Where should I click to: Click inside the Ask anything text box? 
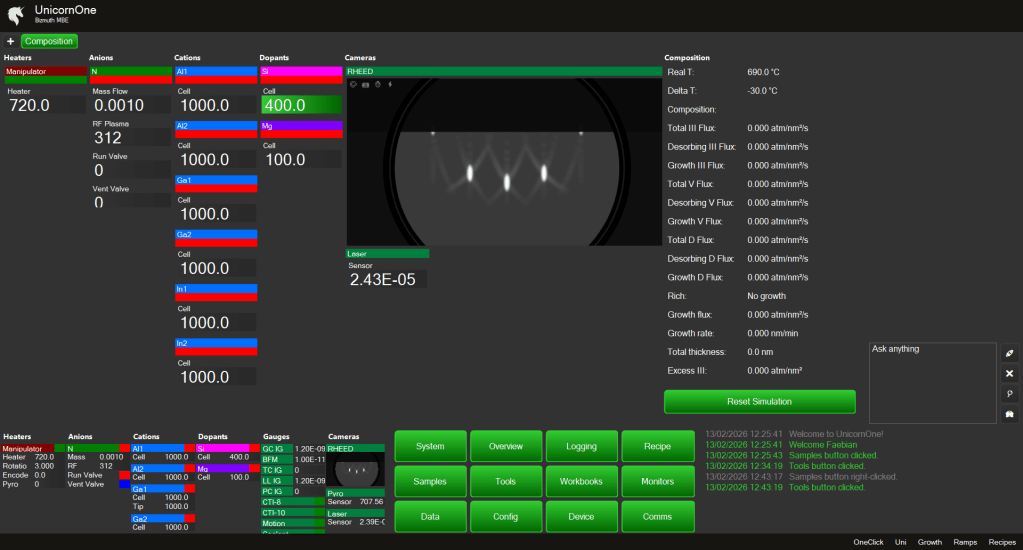point(932,385)
